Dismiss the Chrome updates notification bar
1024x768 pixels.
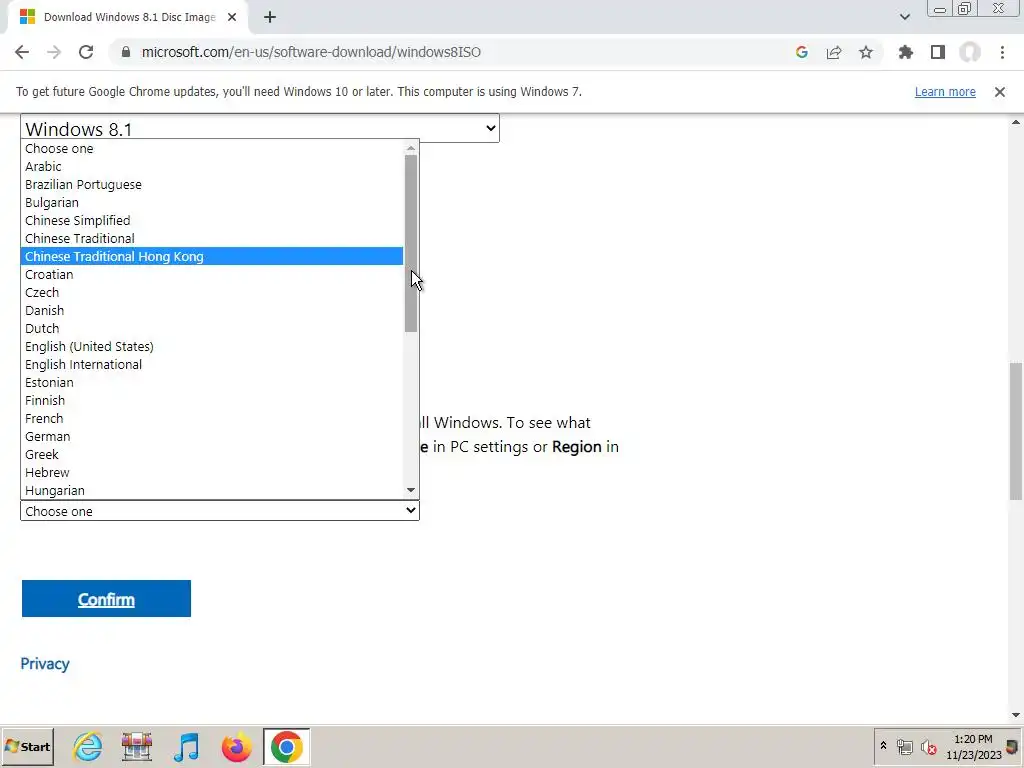1000,92
